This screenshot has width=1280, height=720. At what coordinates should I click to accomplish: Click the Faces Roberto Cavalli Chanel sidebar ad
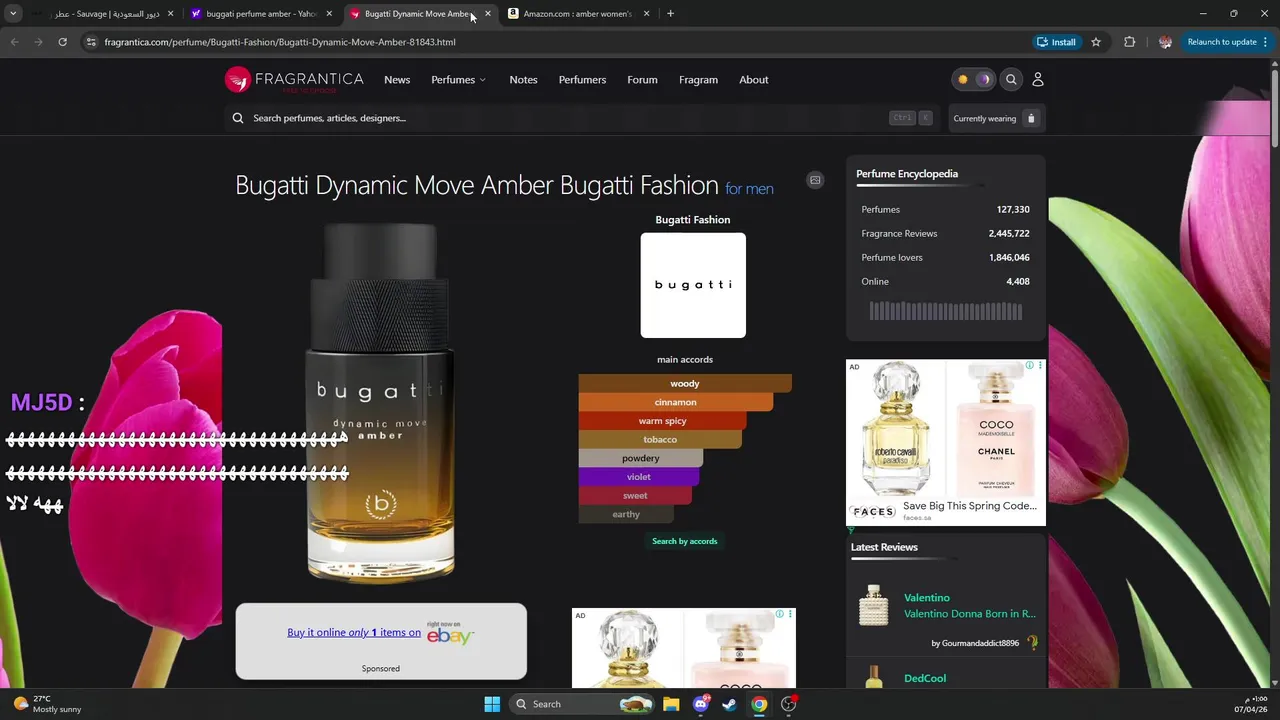[x=946, y=442]
